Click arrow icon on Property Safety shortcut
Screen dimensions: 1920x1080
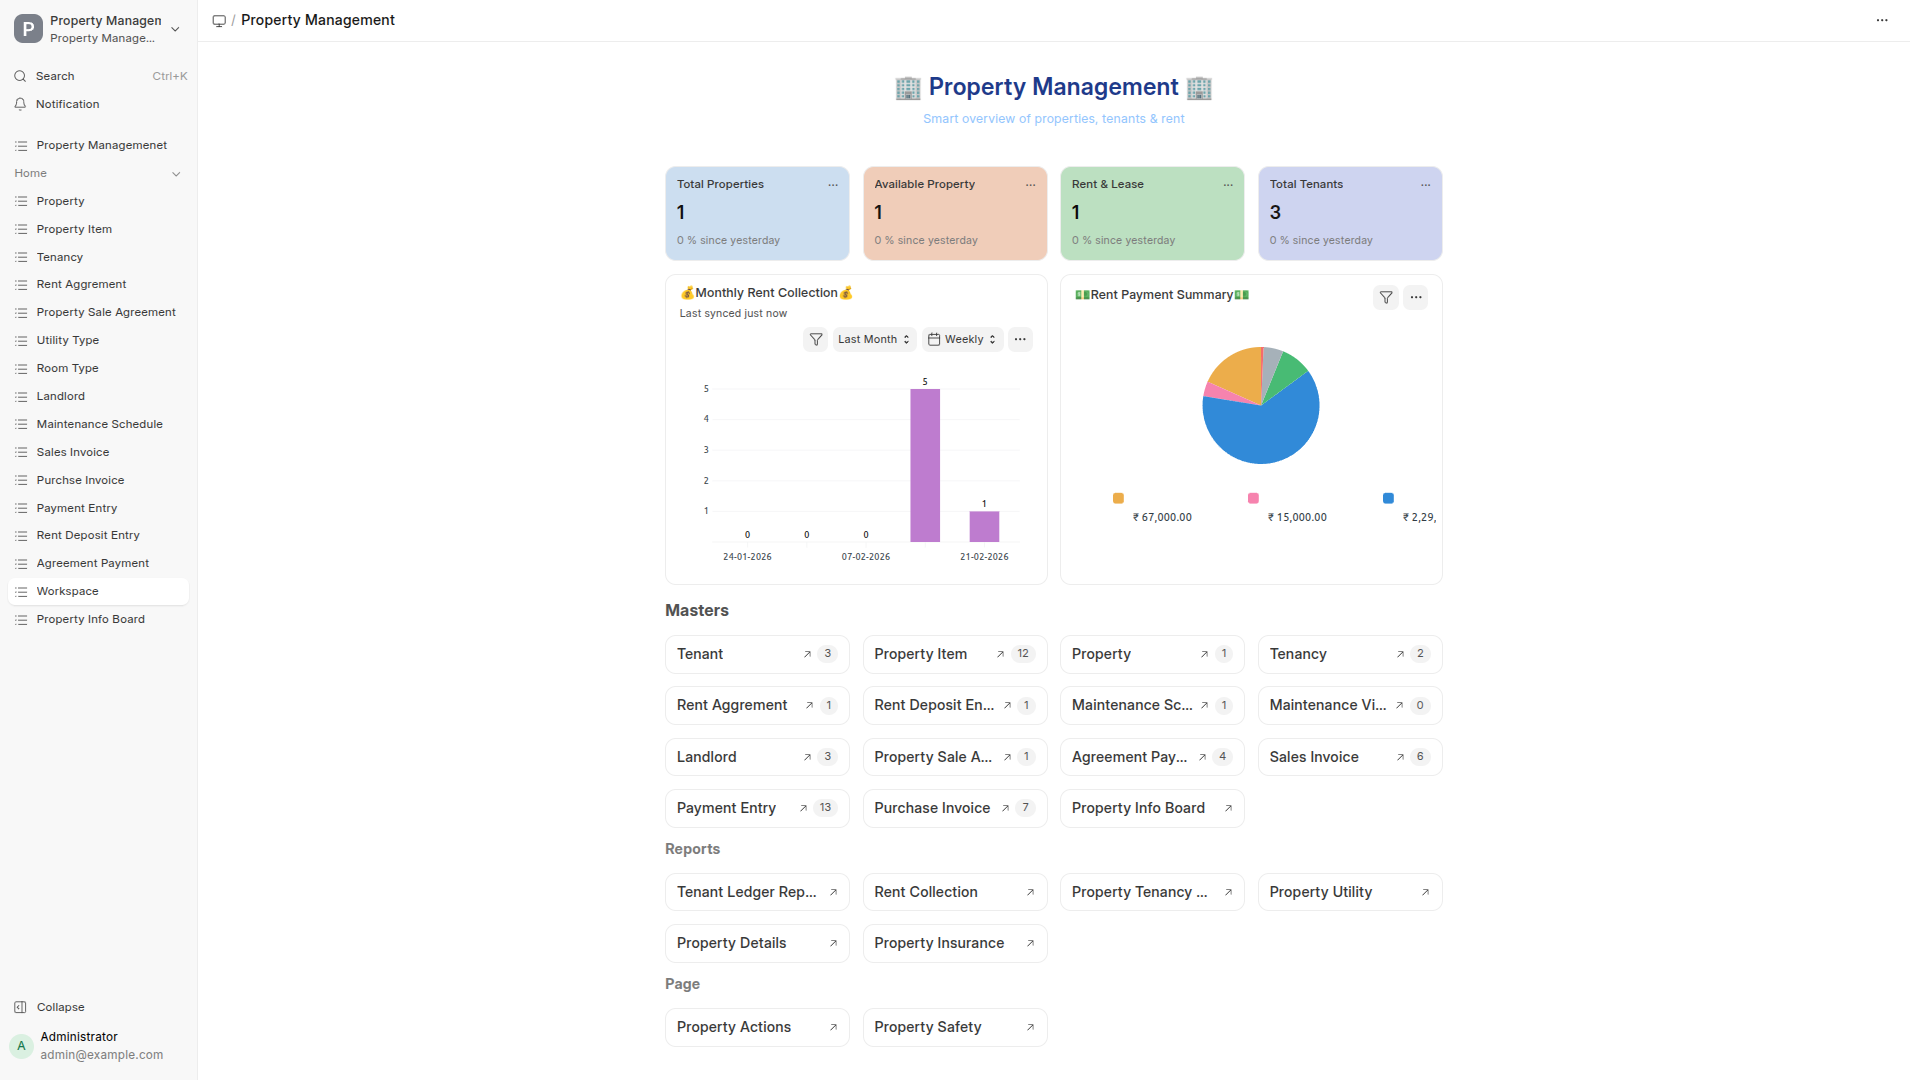click(x=1030, y=1027)
